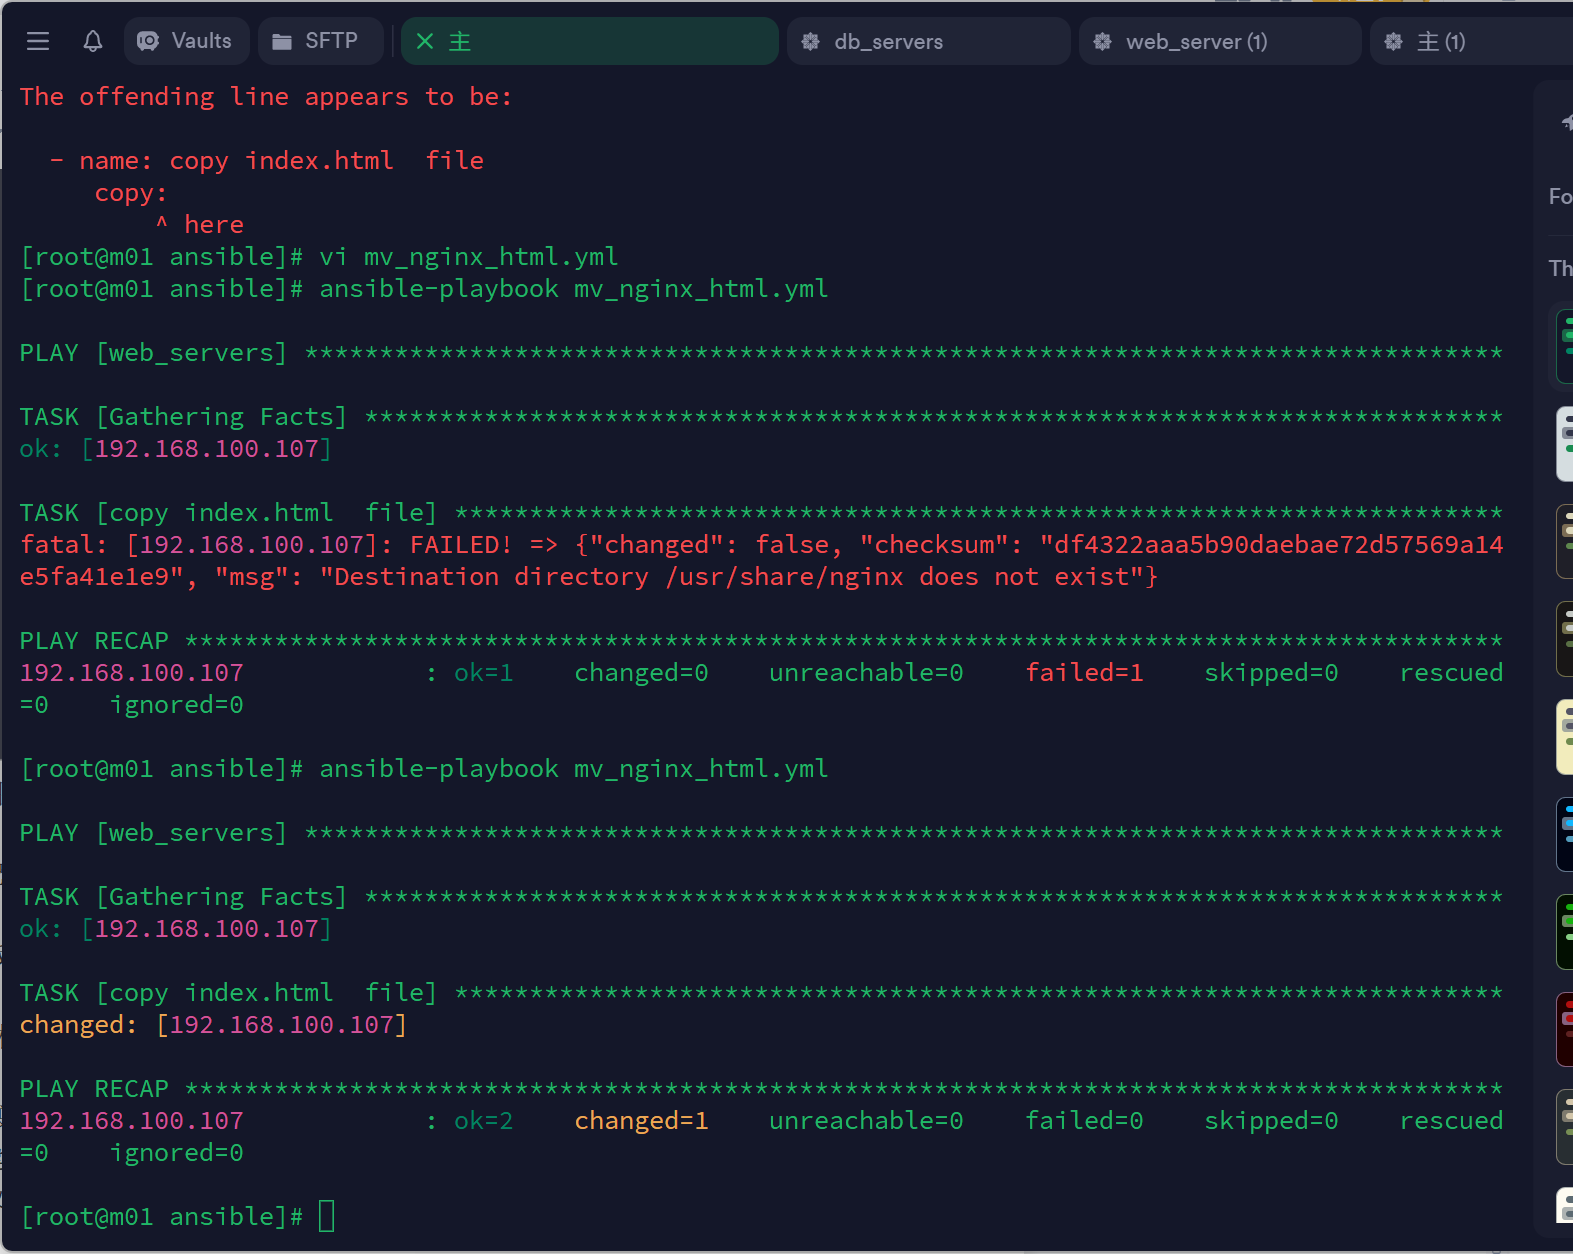The height and width of the screenshot is (1254, 1573).
Task: Click the 'failed=1' recap value
Action: (1084, 673)
